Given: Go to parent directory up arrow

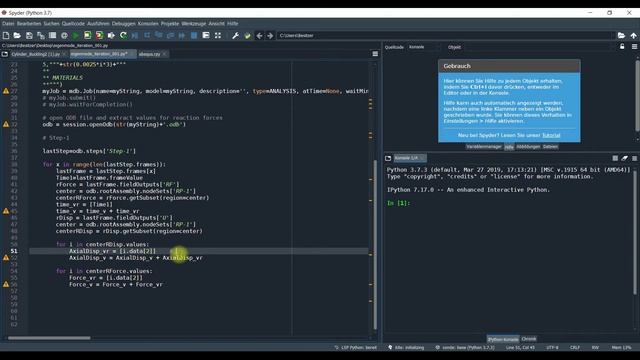Looking at the screenshot, I should coord(633,36).
